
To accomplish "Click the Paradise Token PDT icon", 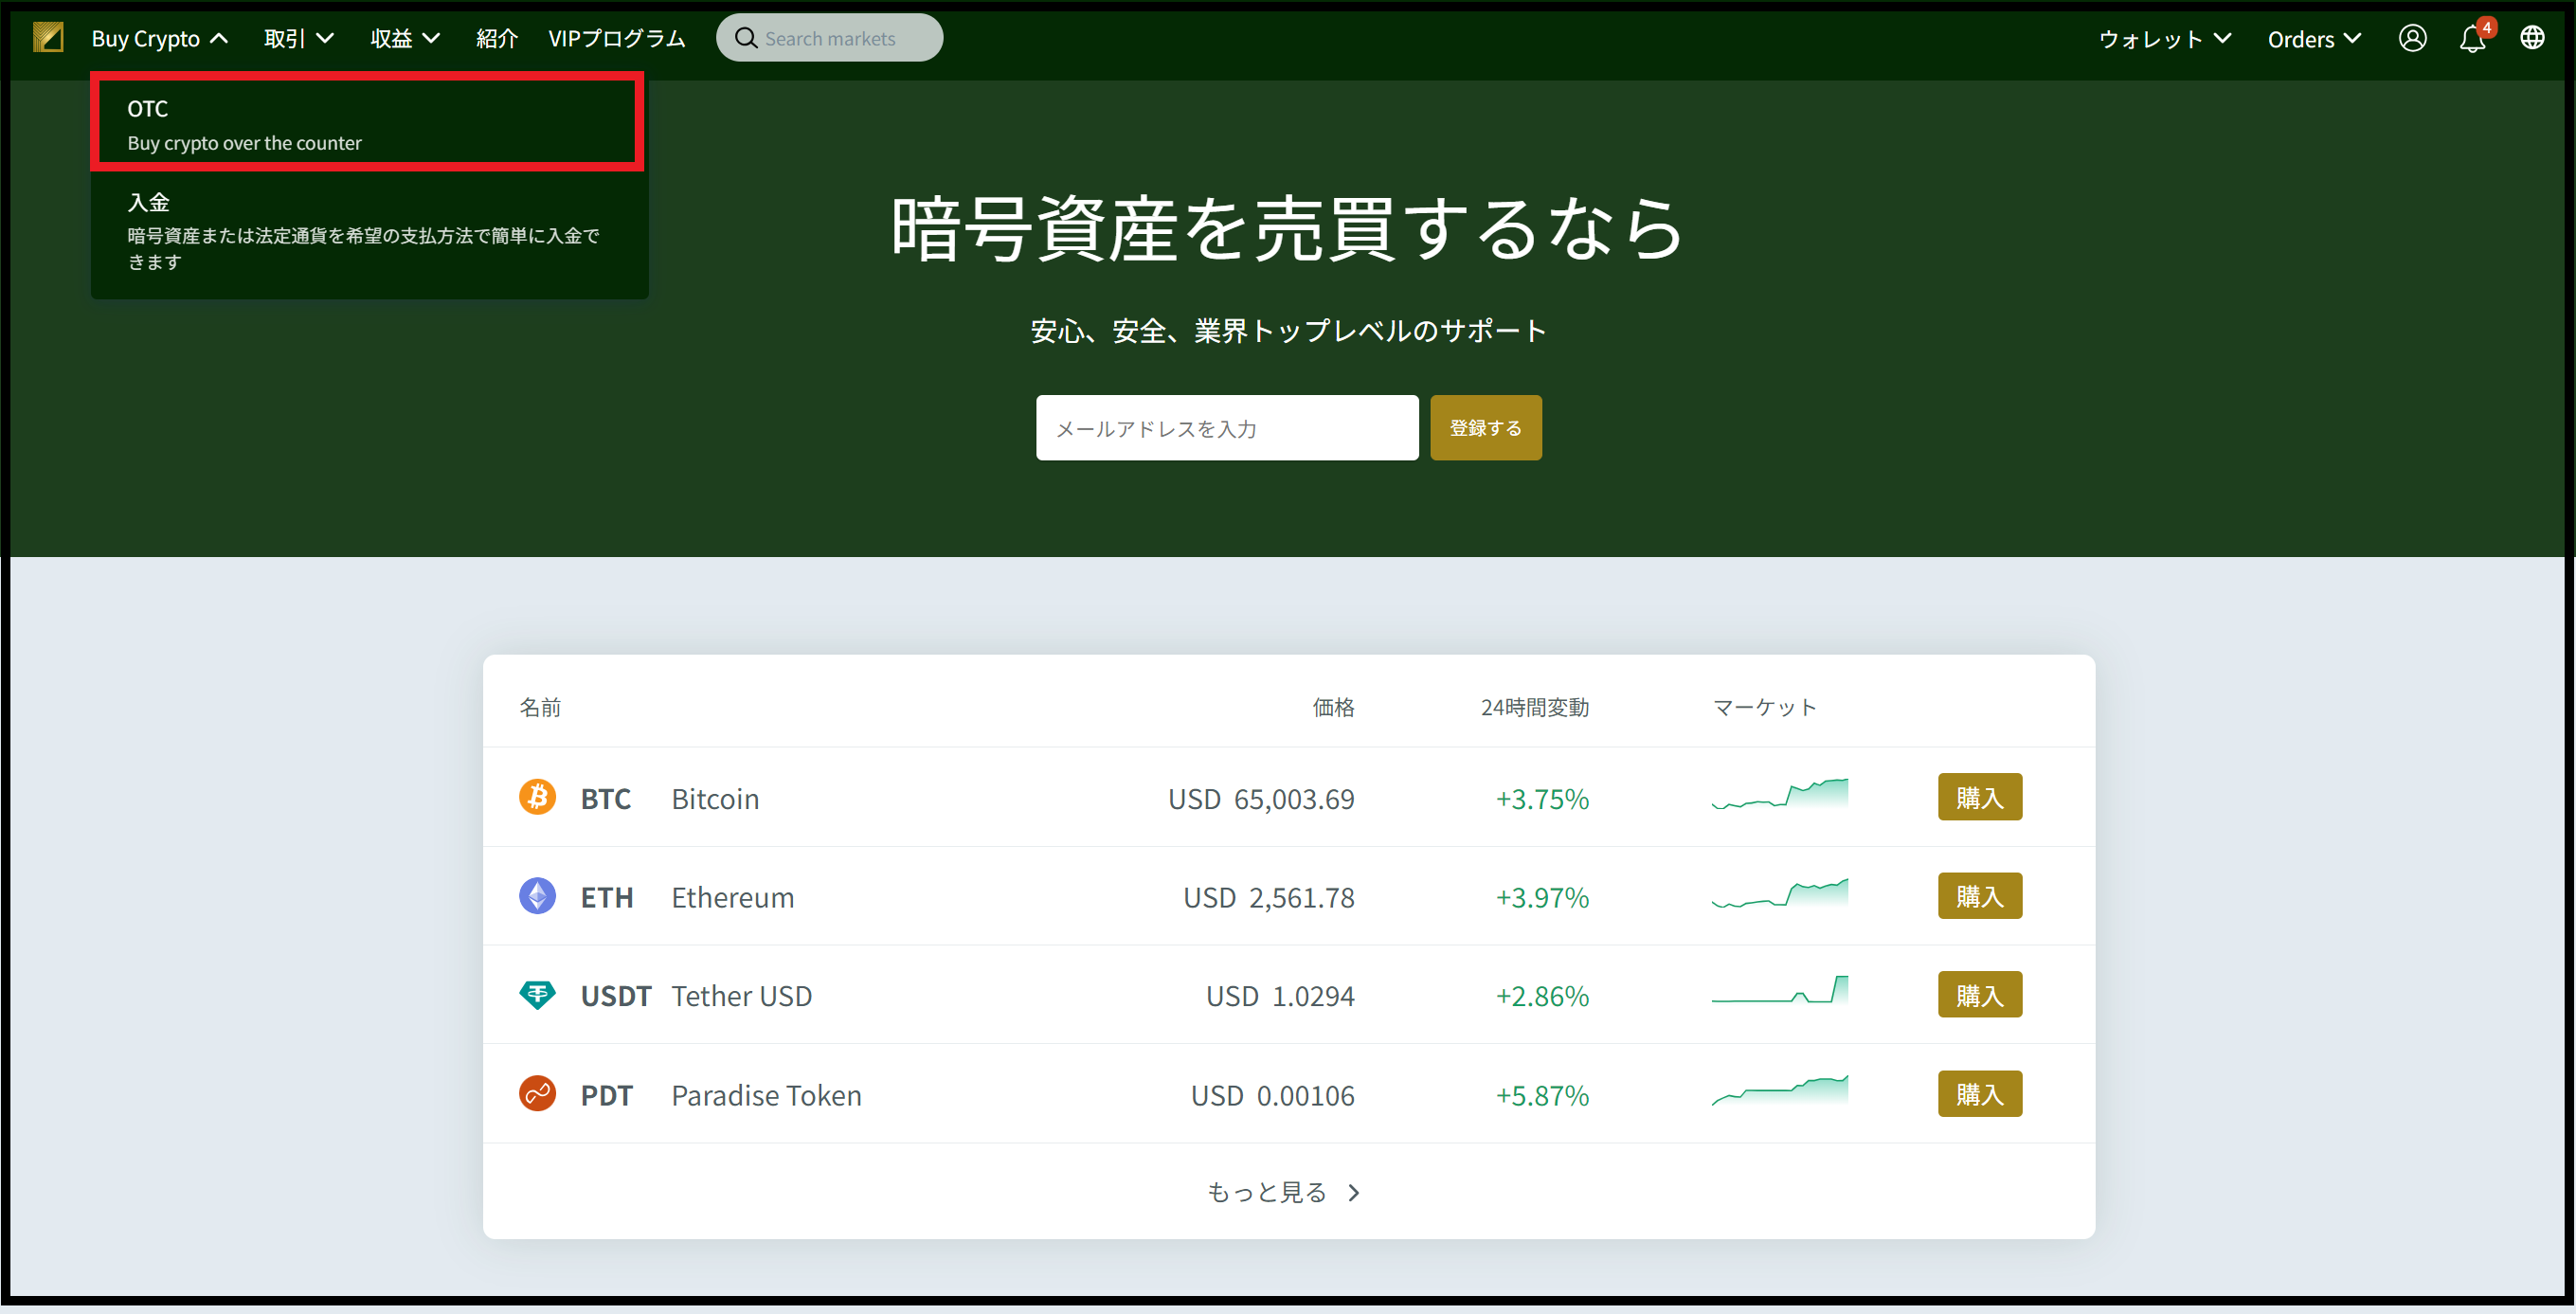I will 537,1094.
